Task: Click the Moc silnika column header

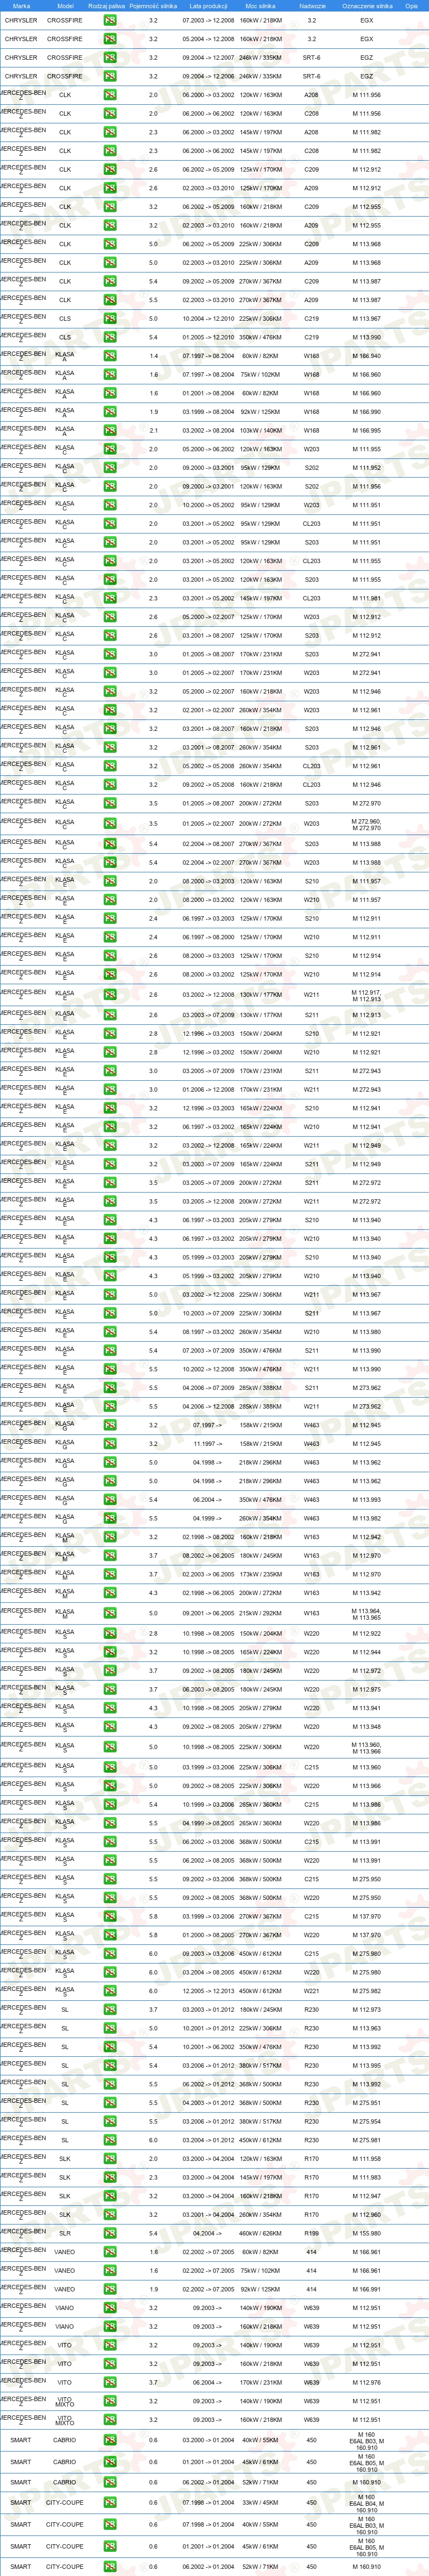Action: pos(260,5)
